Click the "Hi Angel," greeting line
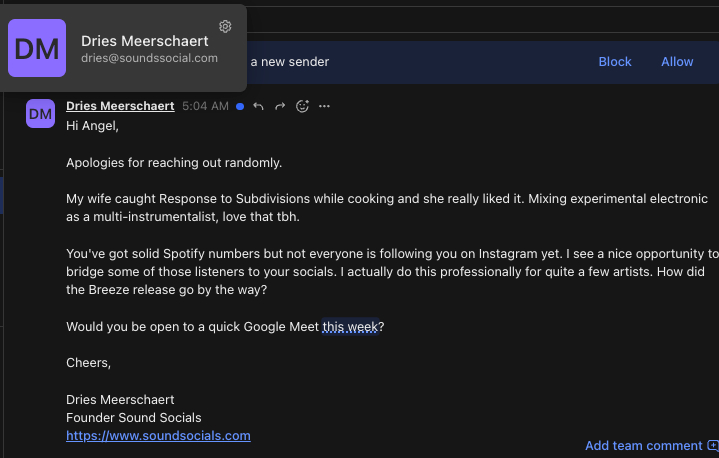This screenshot has height=458, width=719. (x=92, y=125)
